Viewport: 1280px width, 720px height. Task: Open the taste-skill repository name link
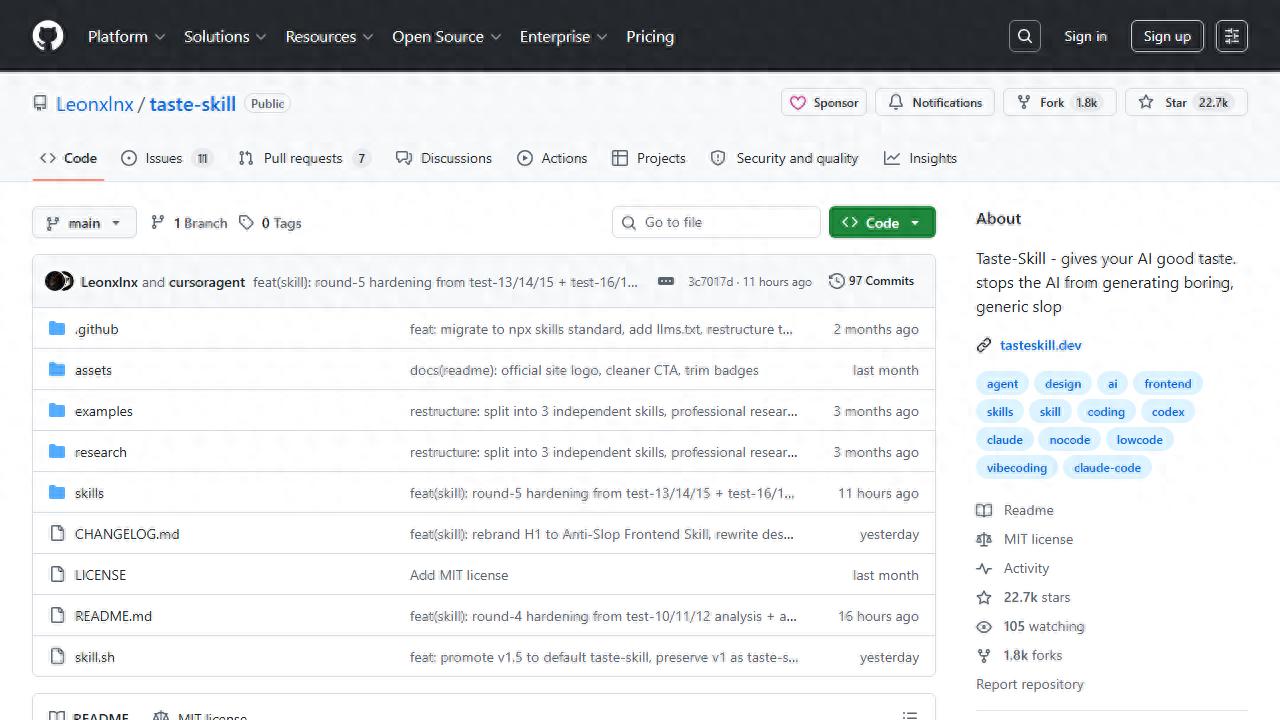(193, 103)
